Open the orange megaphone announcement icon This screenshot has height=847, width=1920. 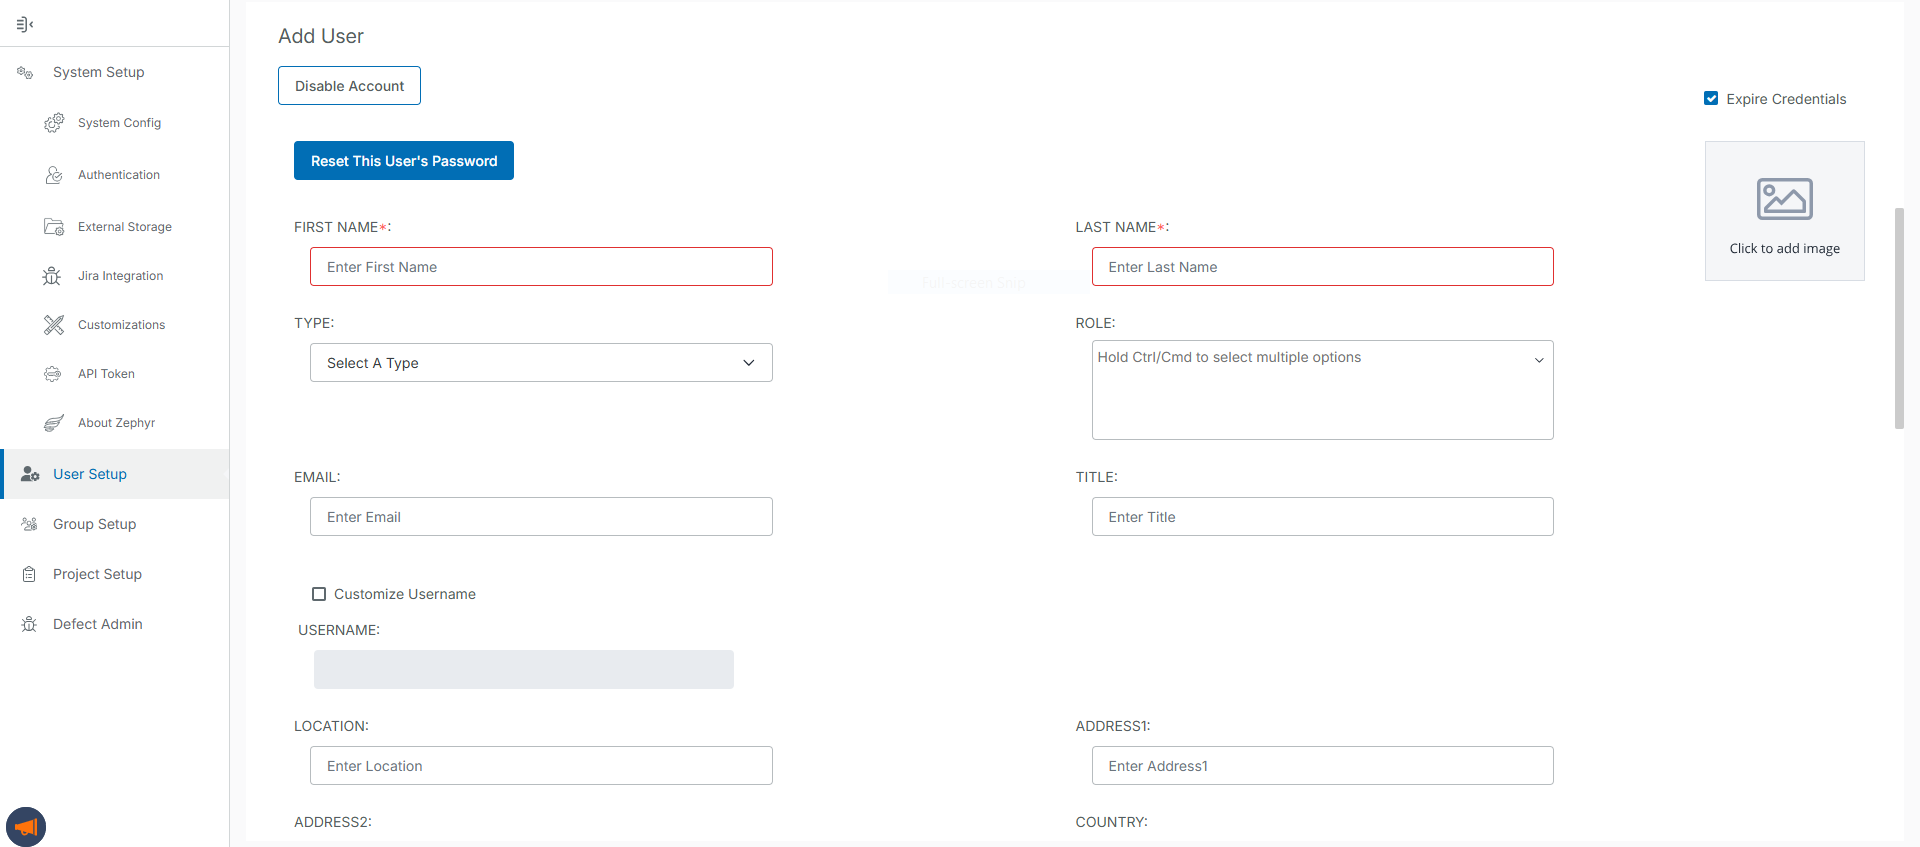(x=26, y=827)
